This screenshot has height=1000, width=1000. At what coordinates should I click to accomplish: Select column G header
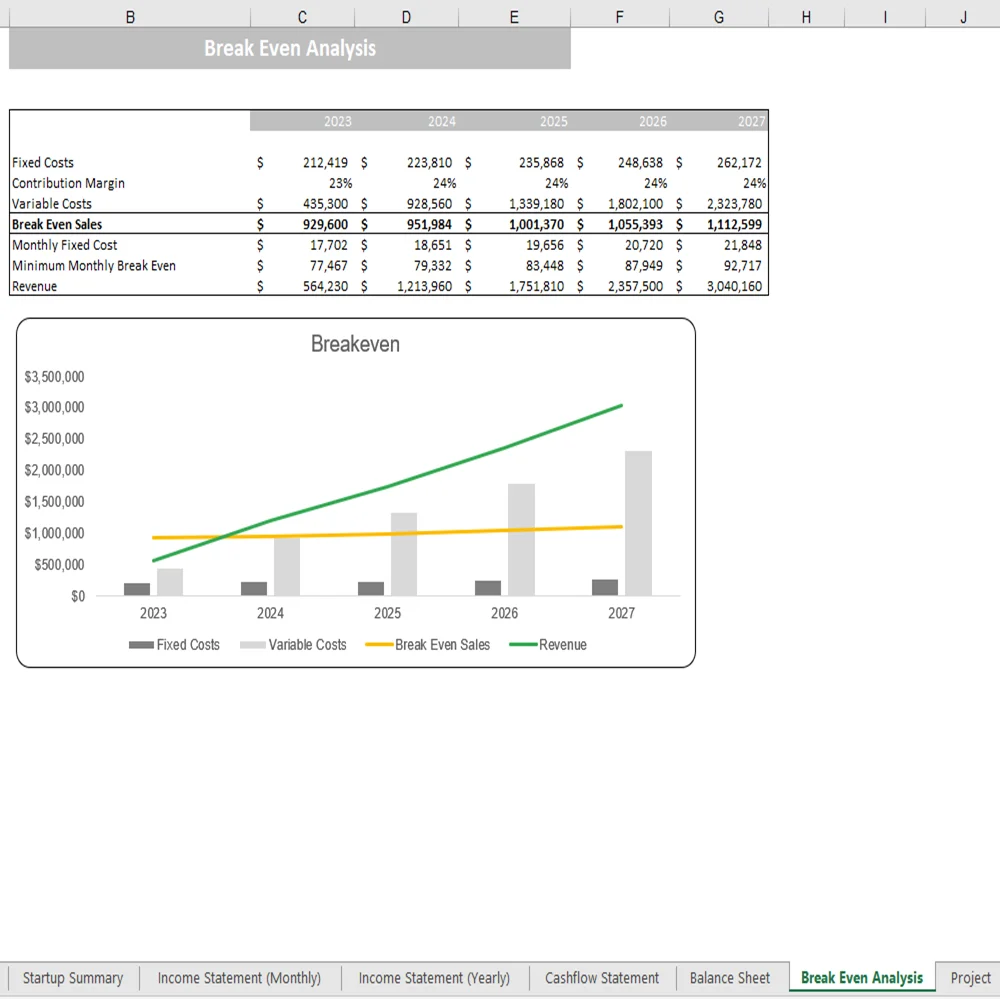pyautogui.click(x=718, y=16)
